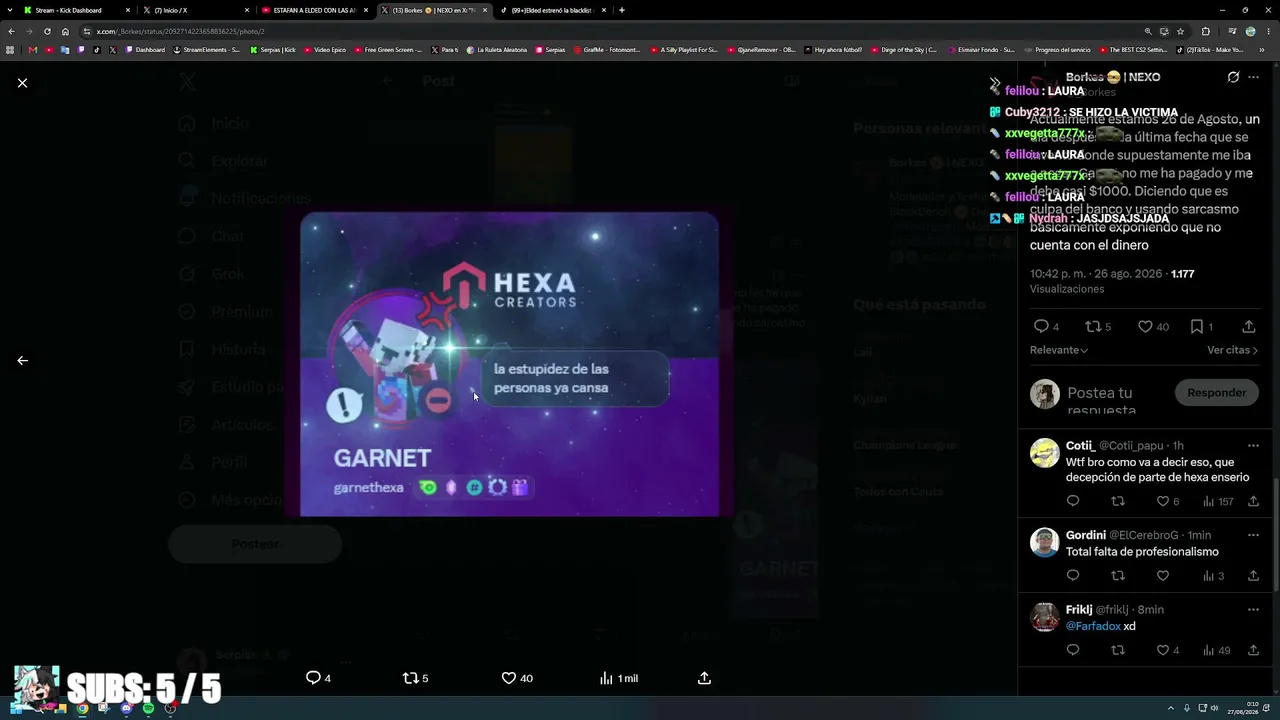Open the La Ruleta Aleatoria bookmark
Screen dimensions: 1280x720
click(x=495, y=49)
